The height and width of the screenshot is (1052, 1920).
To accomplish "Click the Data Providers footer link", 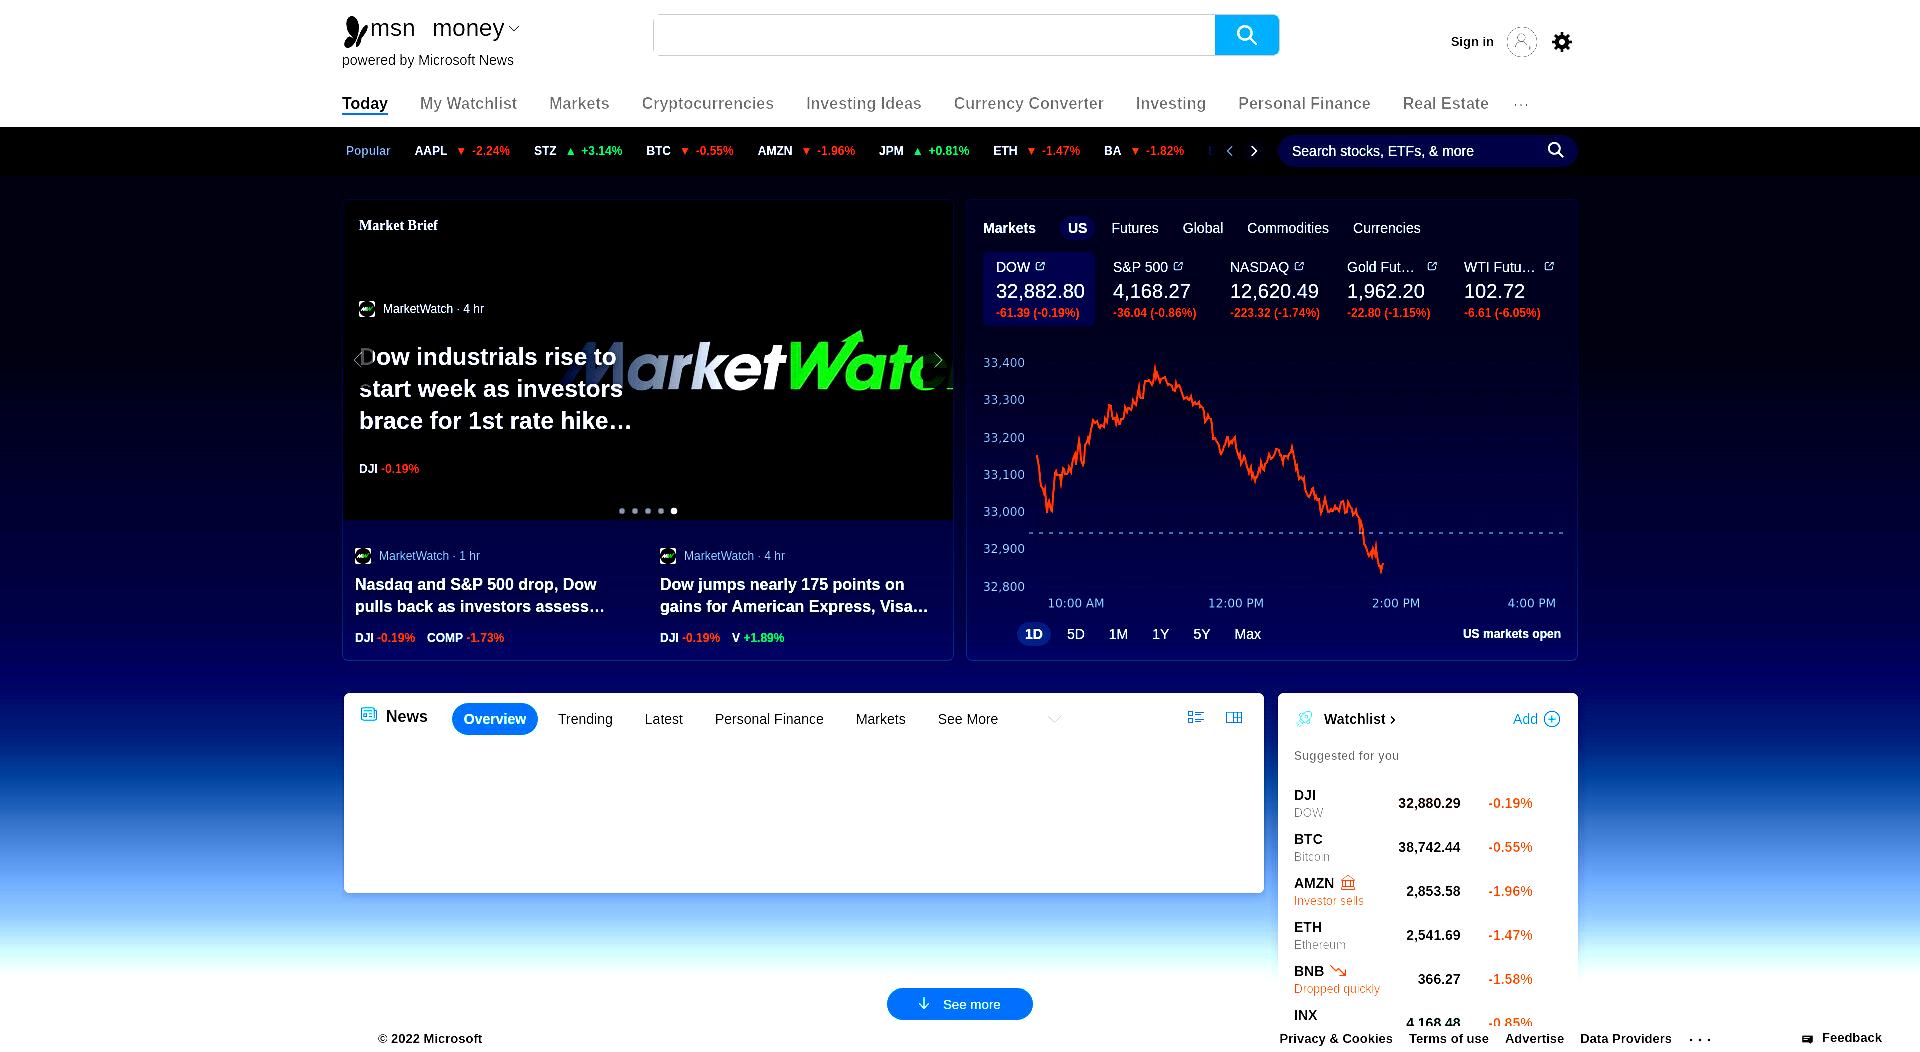I will click(x=1625, y=1039).
